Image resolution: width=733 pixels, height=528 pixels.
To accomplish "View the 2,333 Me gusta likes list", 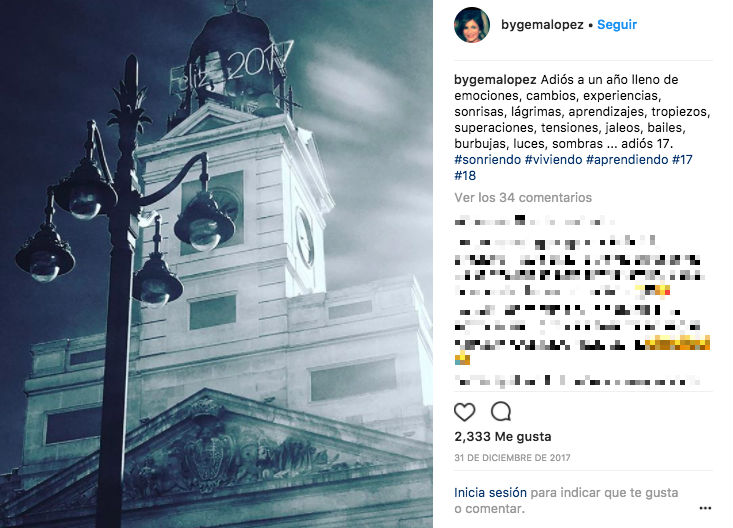I will [503, 436].
